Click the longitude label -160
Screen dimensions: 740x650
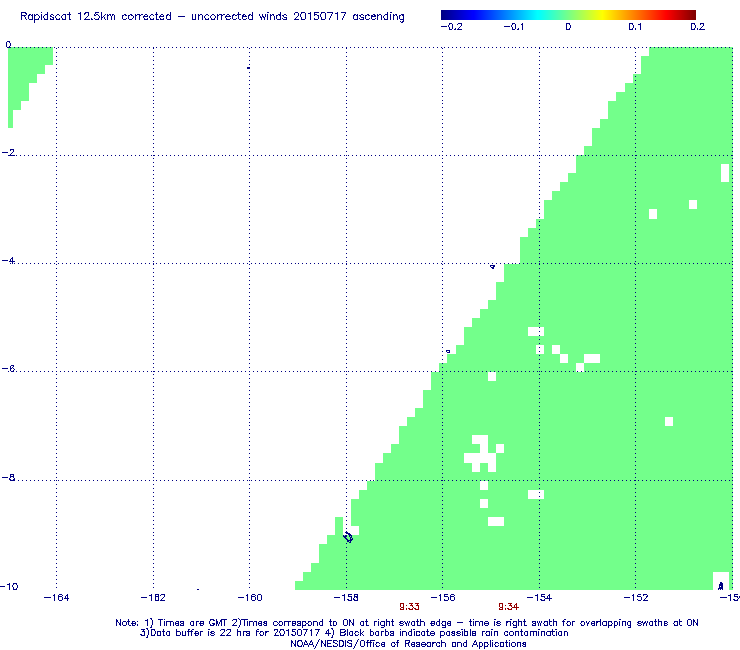pyautogui.click(x=250, y=598)
